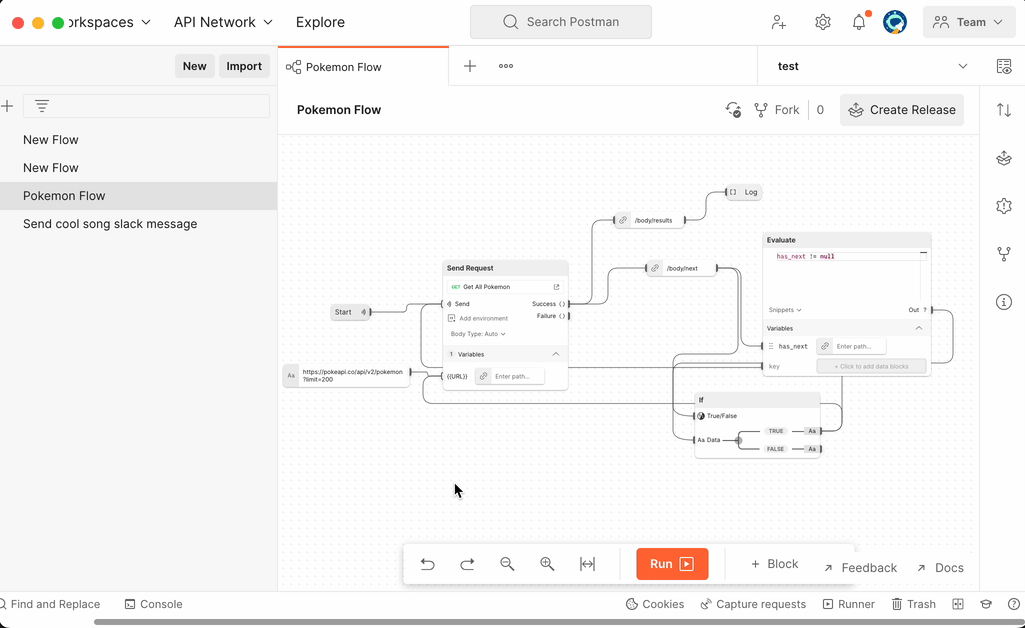Open the environment quick look icon

1003,66
